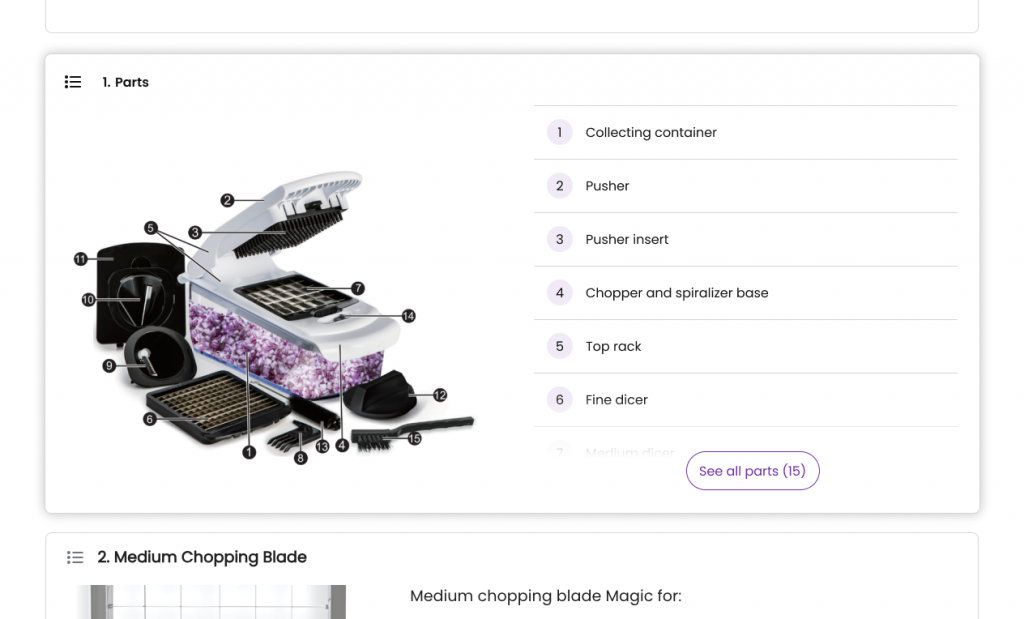This screenshot has height=619, width=1024.
Task: Select the Fine dicer list item
Action: tap(745, 400)
